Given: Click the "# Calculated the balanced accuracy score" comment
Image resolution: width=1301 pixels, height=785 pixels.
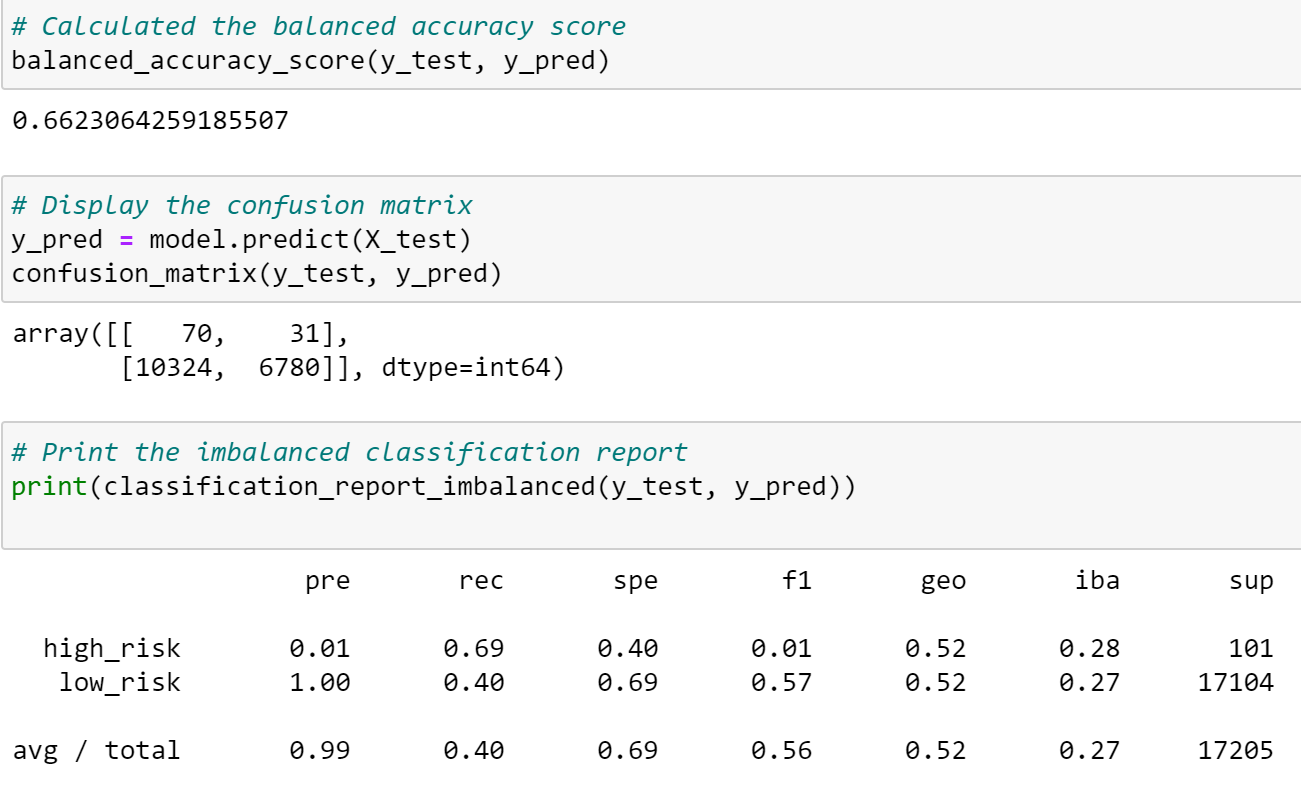Looking at the screenshot, I should tap(319, 26).
